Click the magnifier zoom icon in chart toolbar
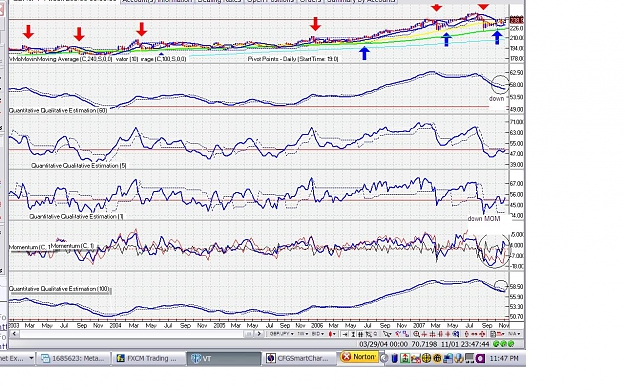 coord(416,334)
